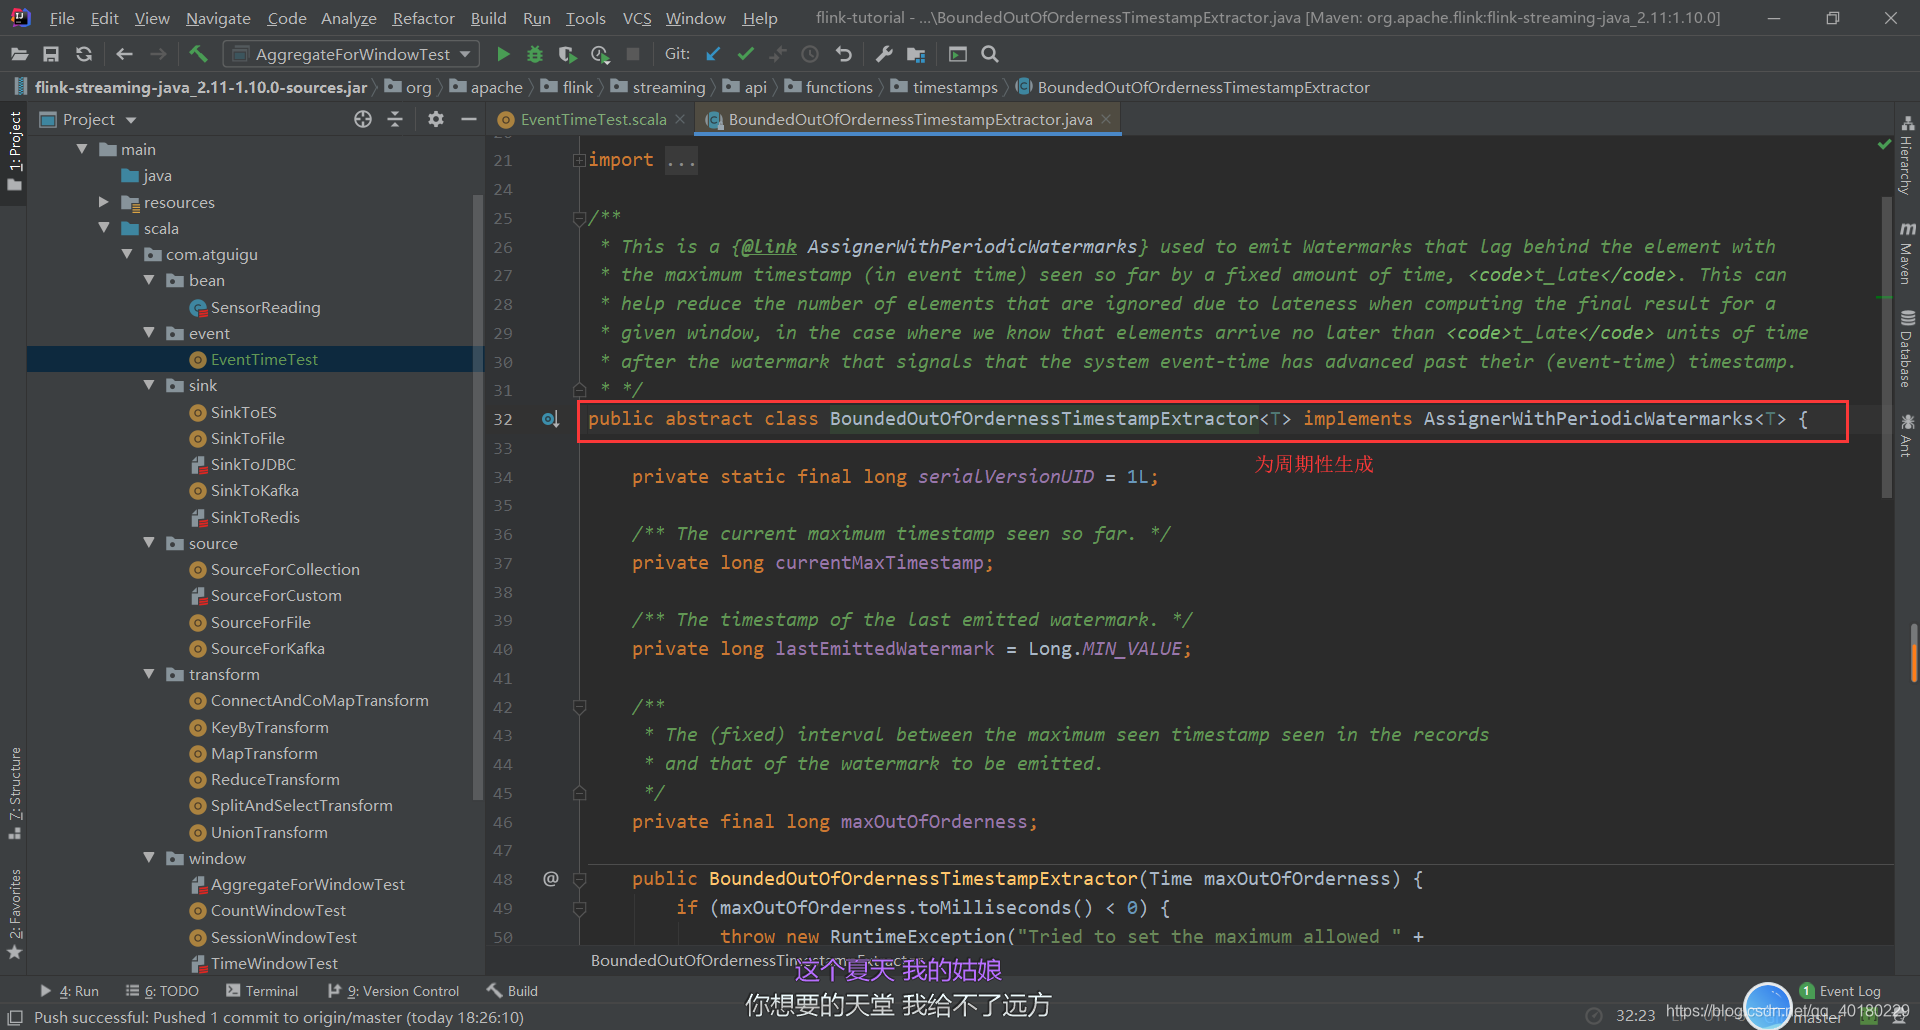
Task: Open Search Everywhere magnifier icon
Action: coord(990,54)
